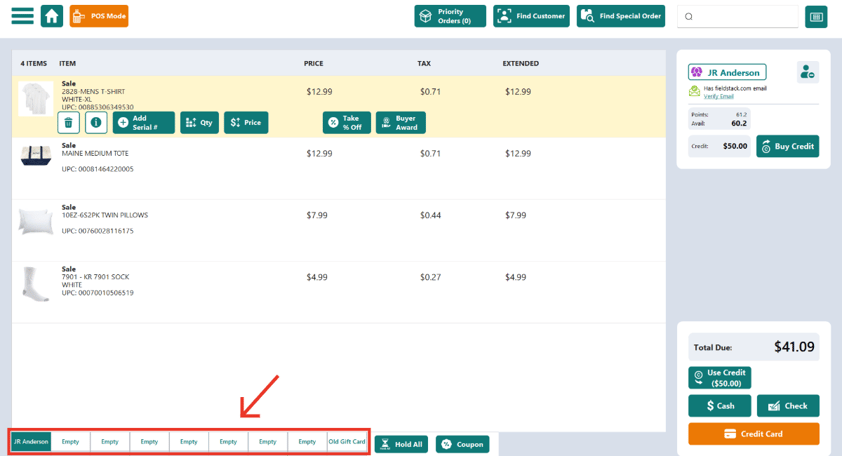
Task: Open Find Special Order
Action: click(621, 16)
